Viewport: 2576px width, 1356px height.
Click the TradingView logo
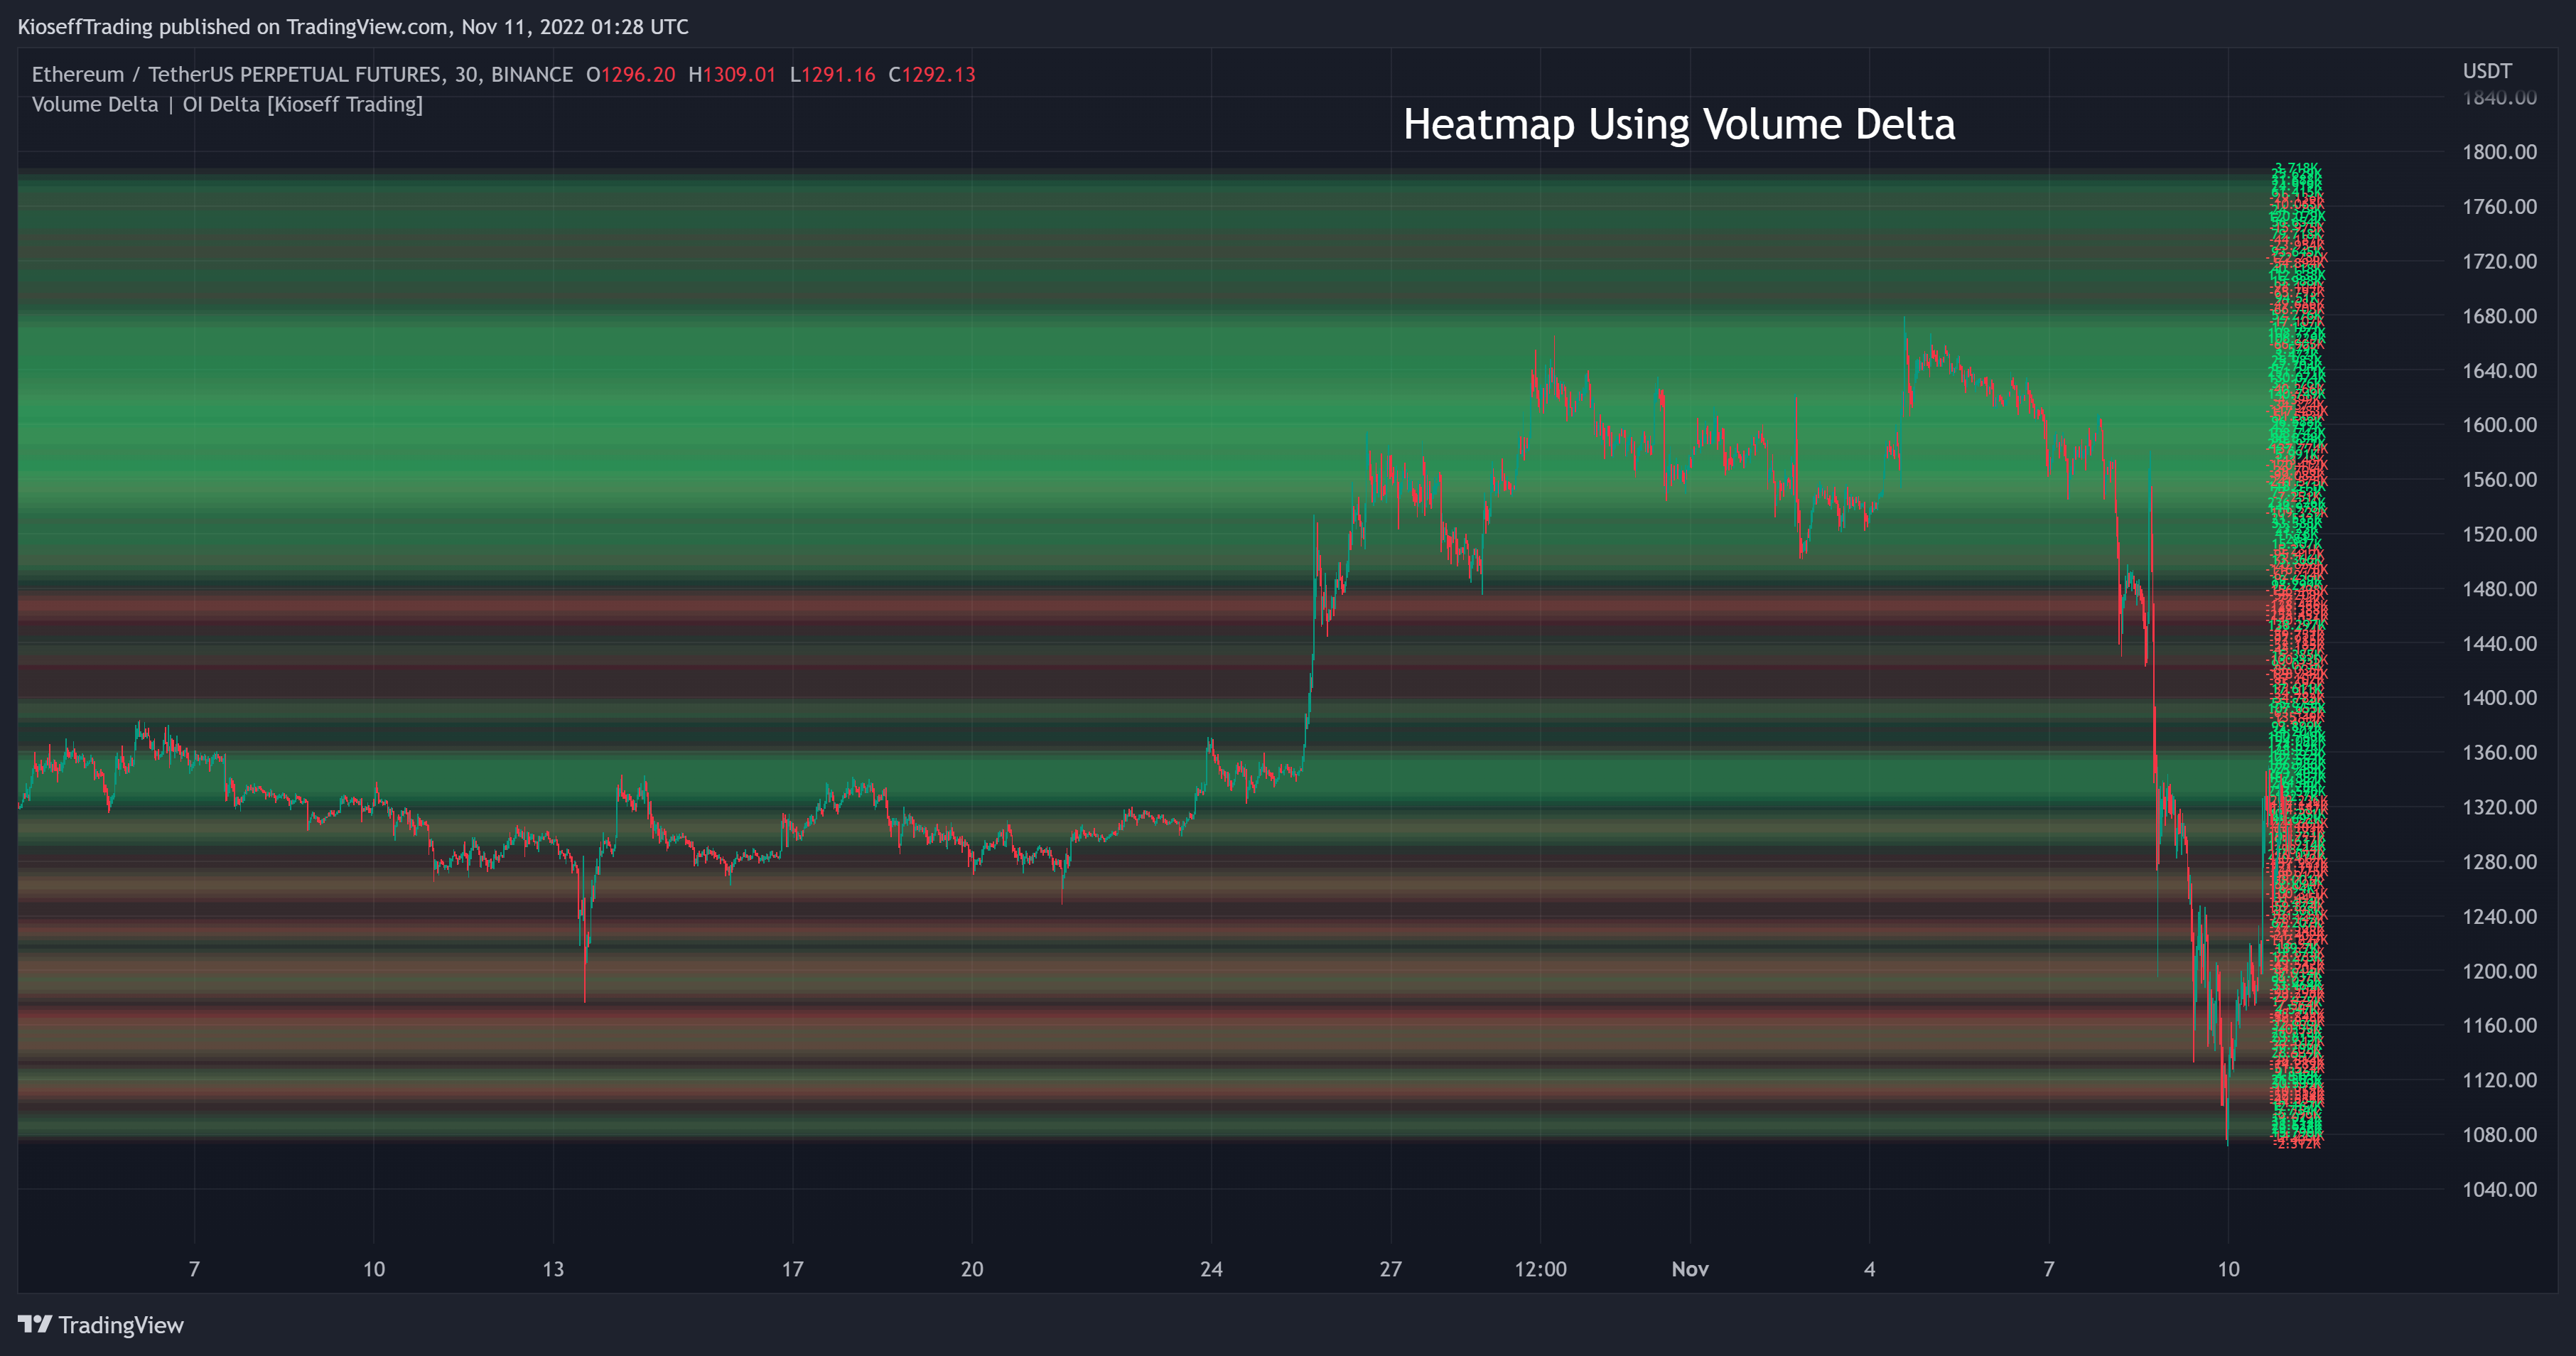click(x=35, y=1324)
